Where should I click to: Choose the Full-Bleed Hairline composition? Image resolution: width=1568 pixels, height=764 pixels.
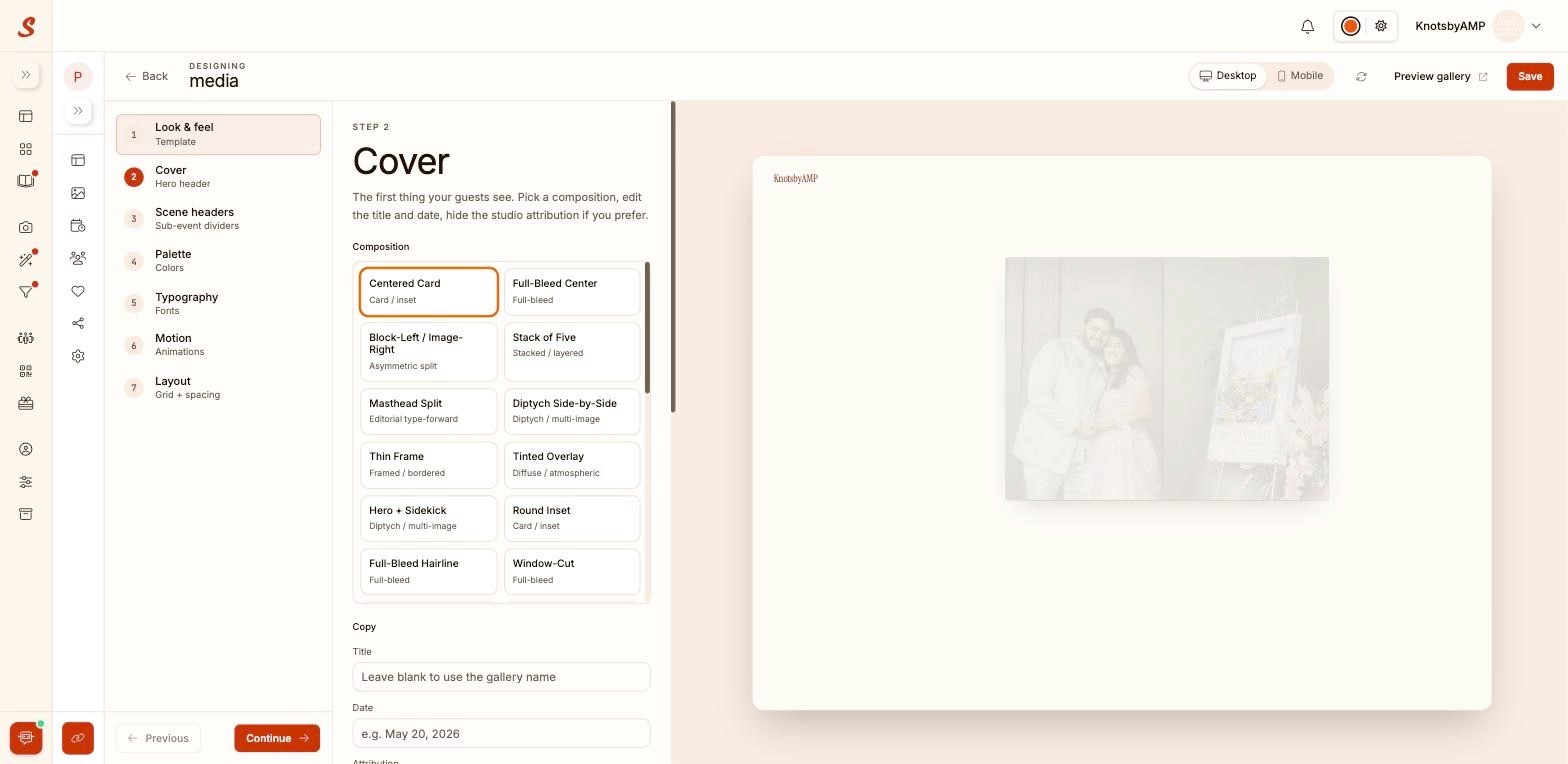(x=428, y=571)
